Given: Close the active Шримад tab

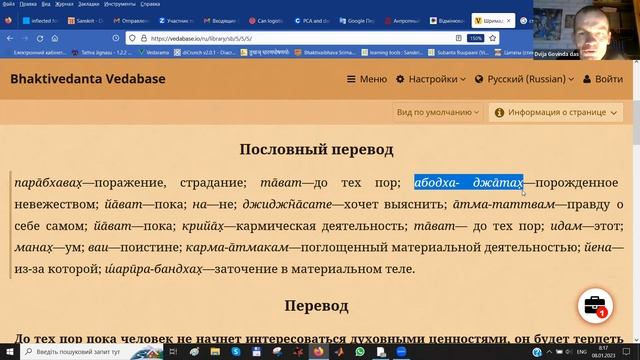Looking at the screenshot, I should pyautogui.click(x=508, y=20).
